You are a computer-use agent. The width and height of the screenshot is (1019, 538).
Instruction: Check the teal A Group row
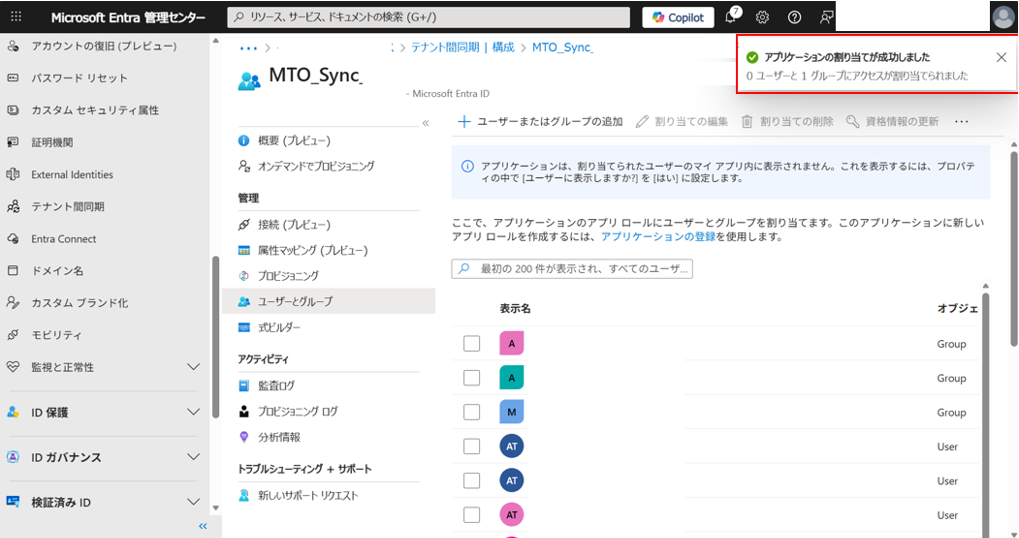(x=472, y=378)
